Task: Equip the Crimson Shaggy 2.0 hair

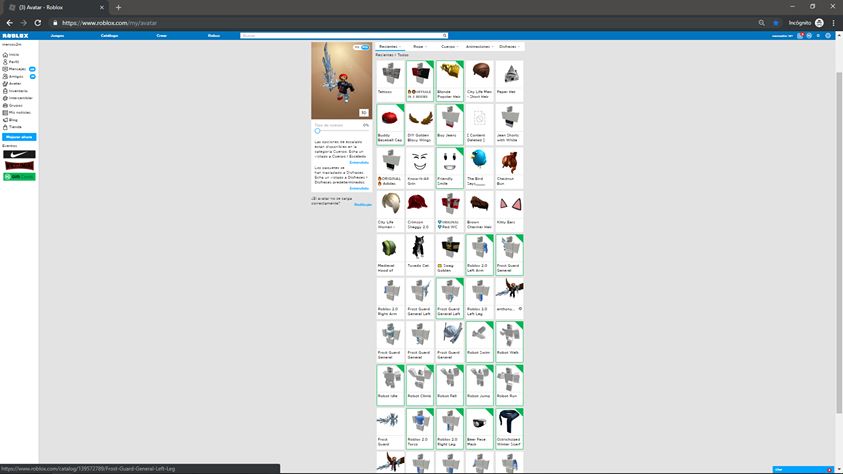Action: (419, 211)
